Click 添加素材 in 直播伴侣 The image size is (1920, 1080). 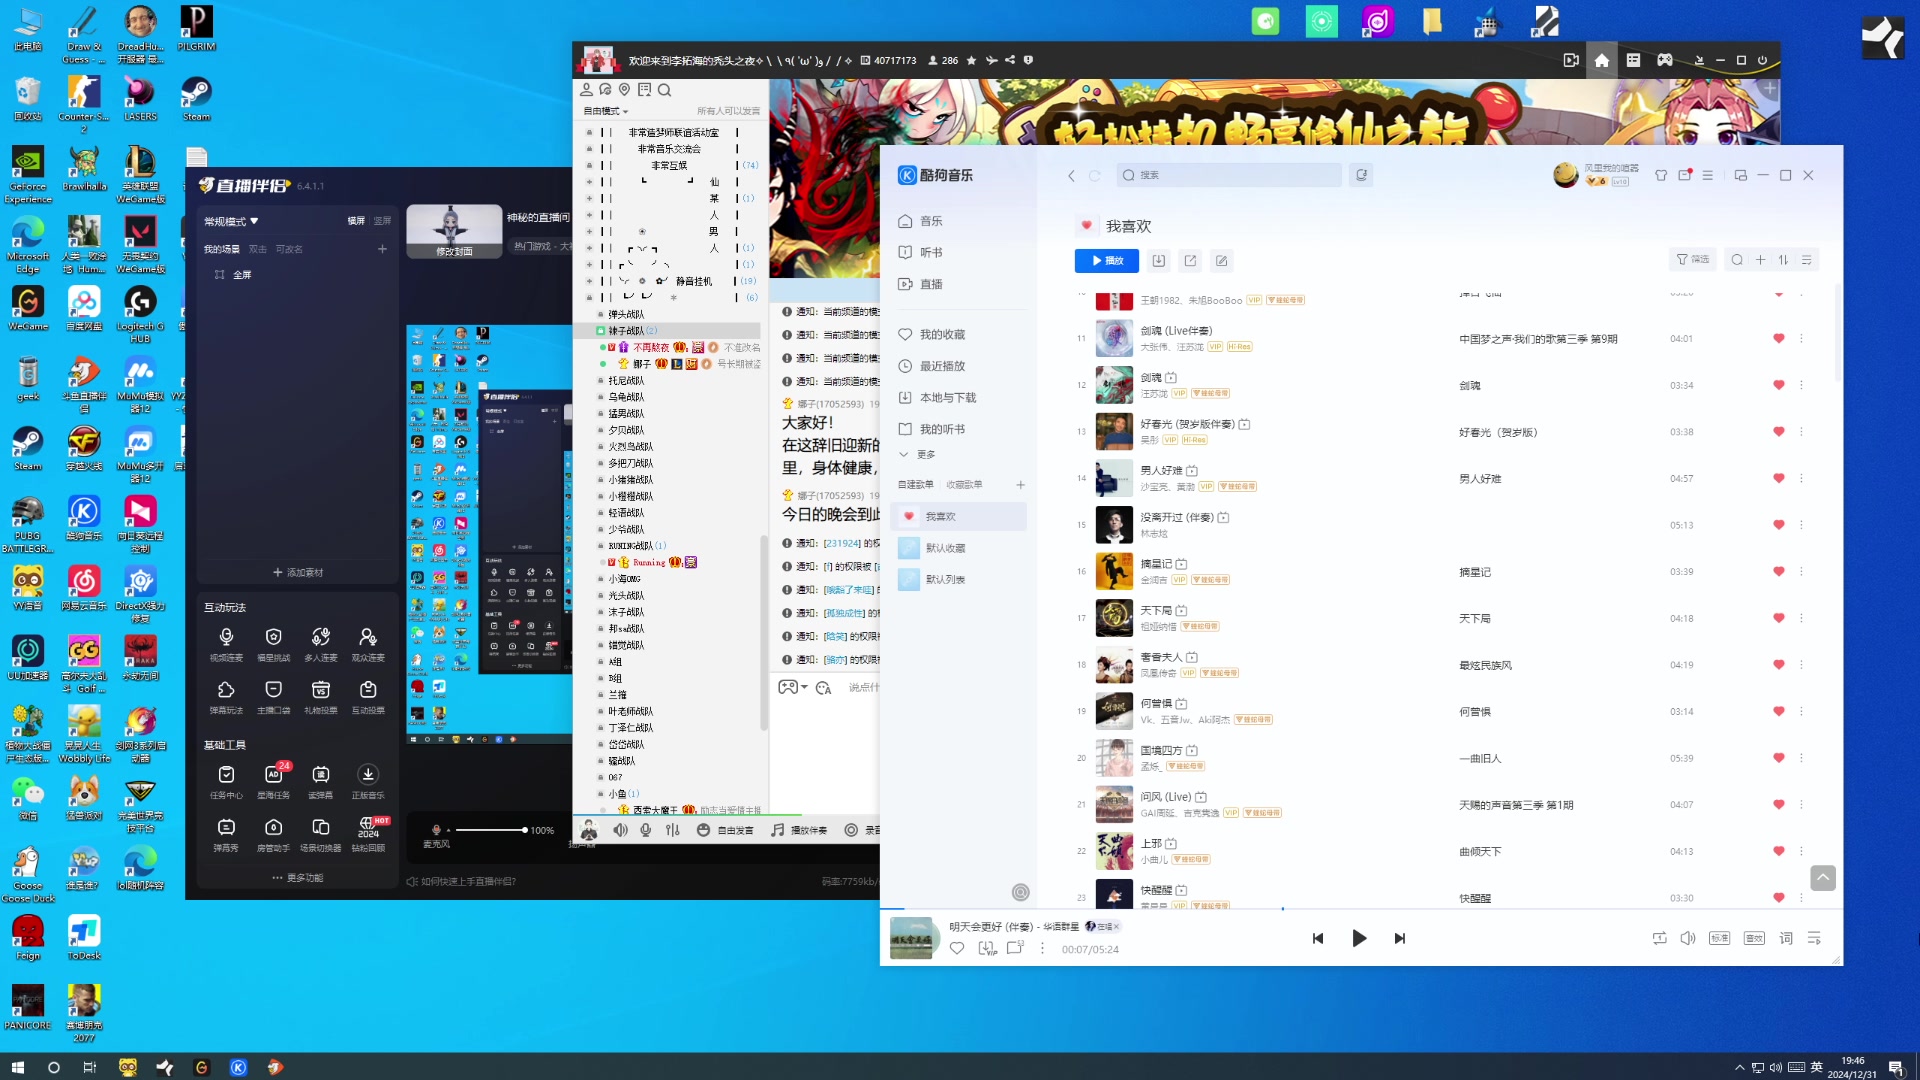pyautogui.click(x=298, y=573)
